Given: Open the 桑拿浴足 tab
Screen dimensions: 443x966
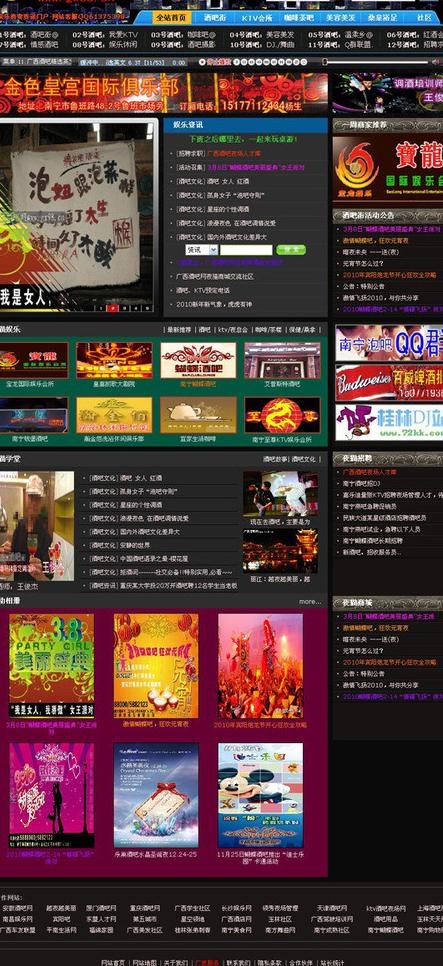Looking at the screenshot, I should pyautogui.click(x=382, y=18).
